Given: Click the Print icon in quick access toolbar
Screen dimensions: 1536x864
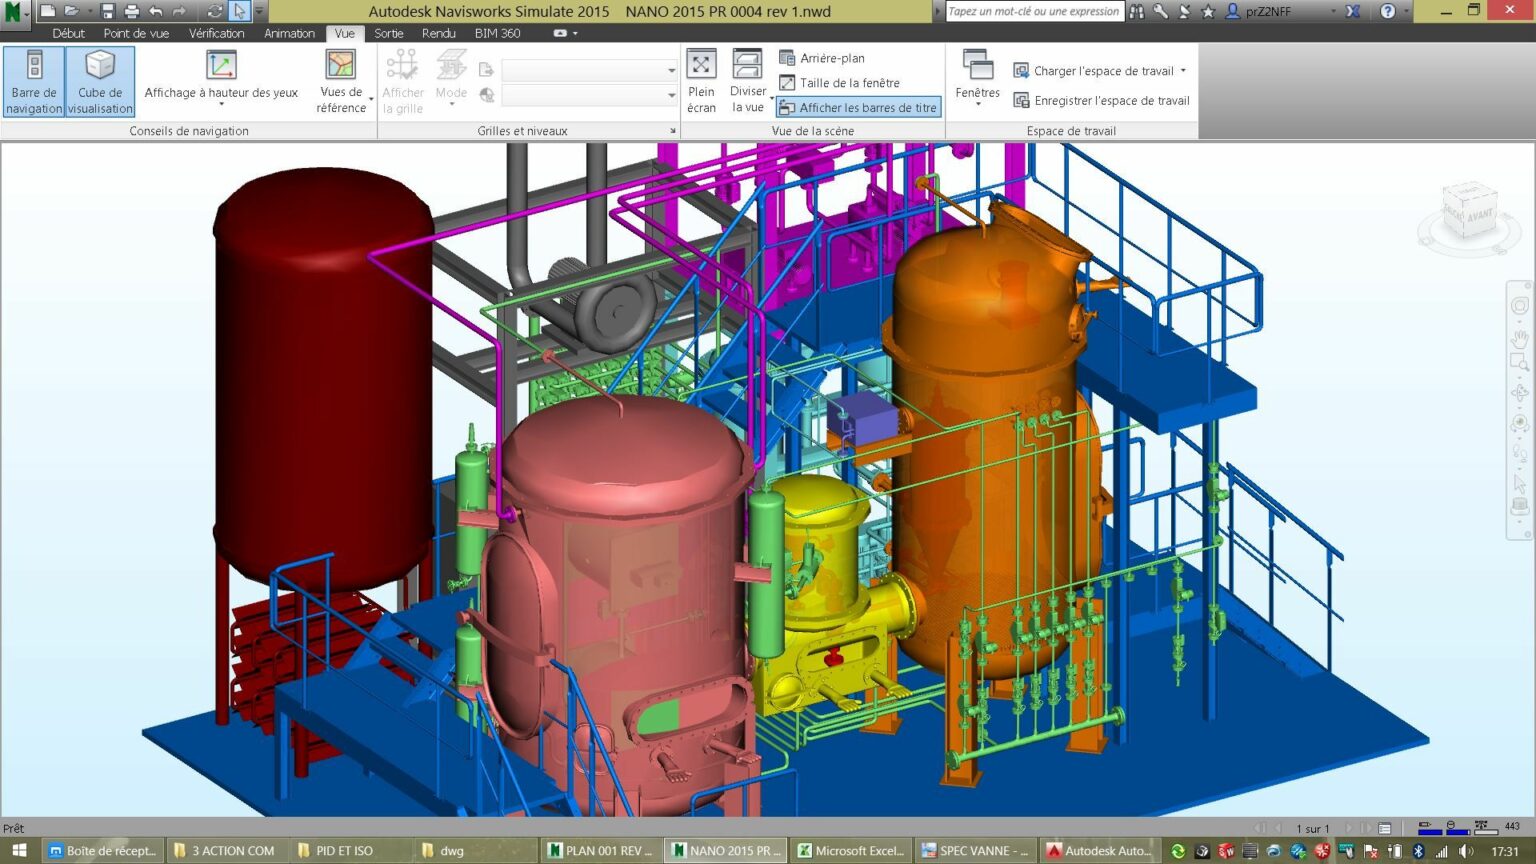Looking at the screenshot, I should tap(131, 11).
